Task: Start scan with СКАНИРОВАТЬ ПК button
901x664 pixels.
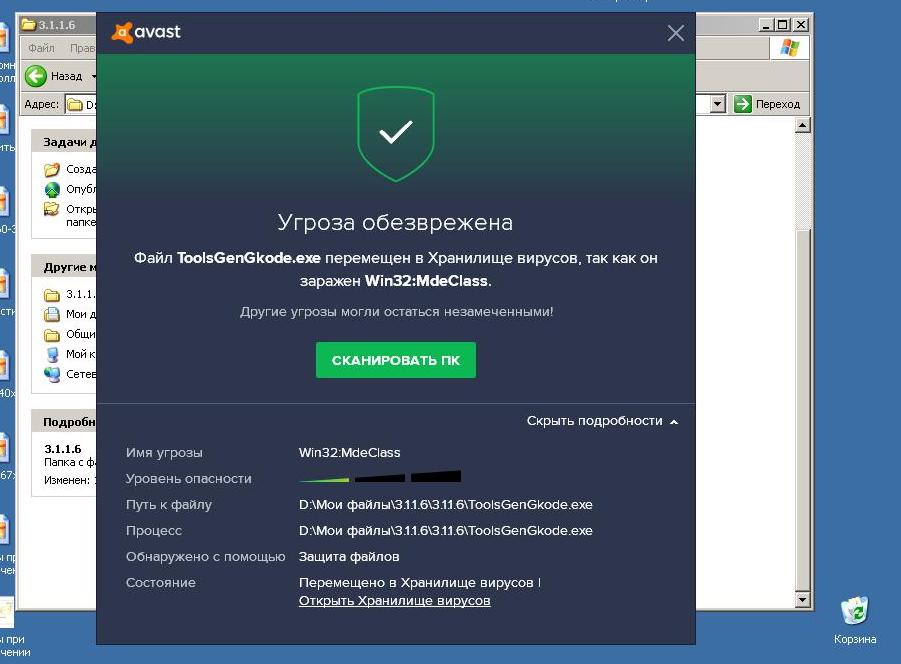Action: (x=395, y=360)
